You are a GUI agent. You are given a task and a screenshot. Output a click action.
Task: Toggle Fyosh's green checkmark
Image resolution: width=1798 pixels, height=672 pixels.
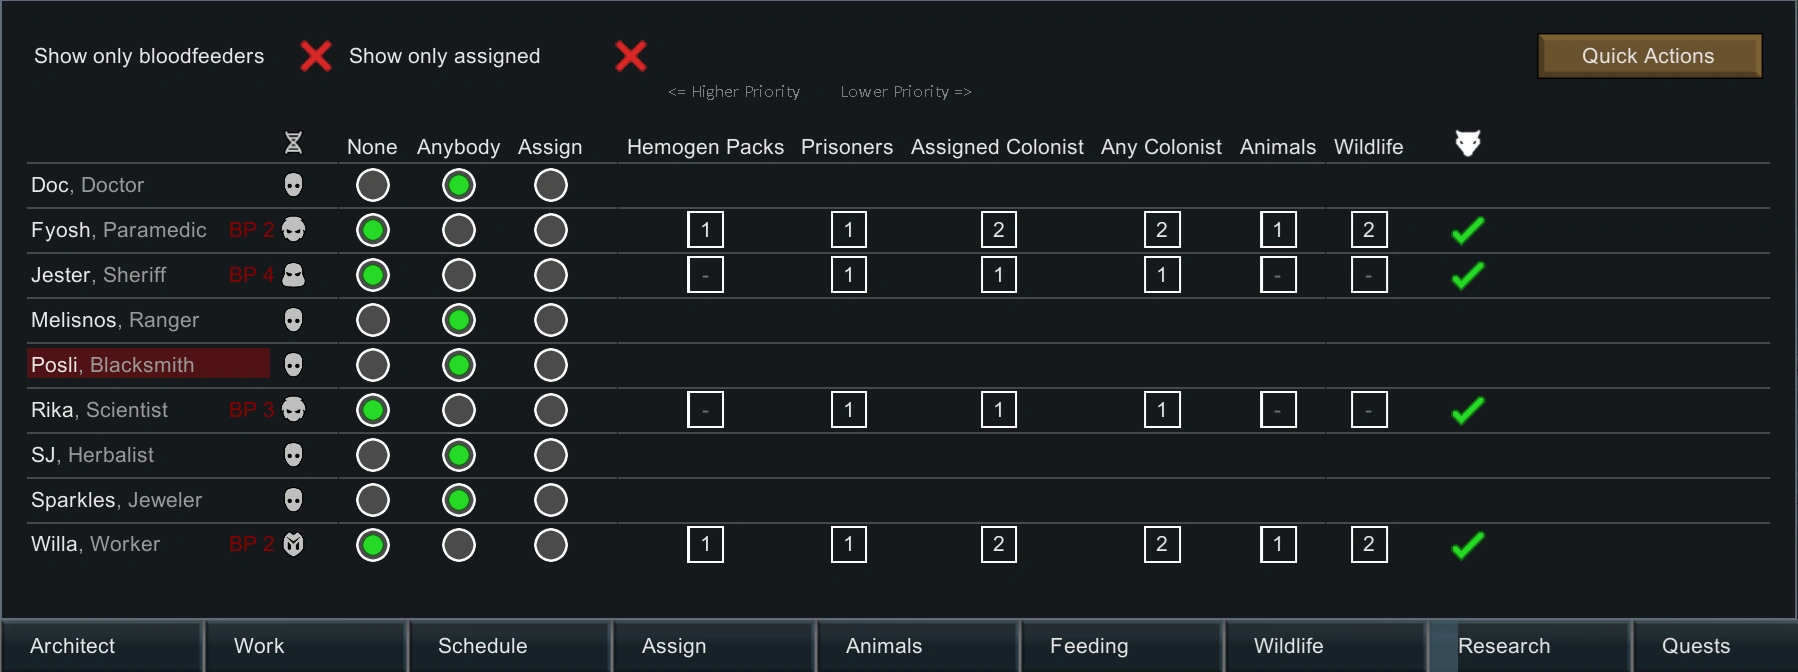click(1467, 231)
